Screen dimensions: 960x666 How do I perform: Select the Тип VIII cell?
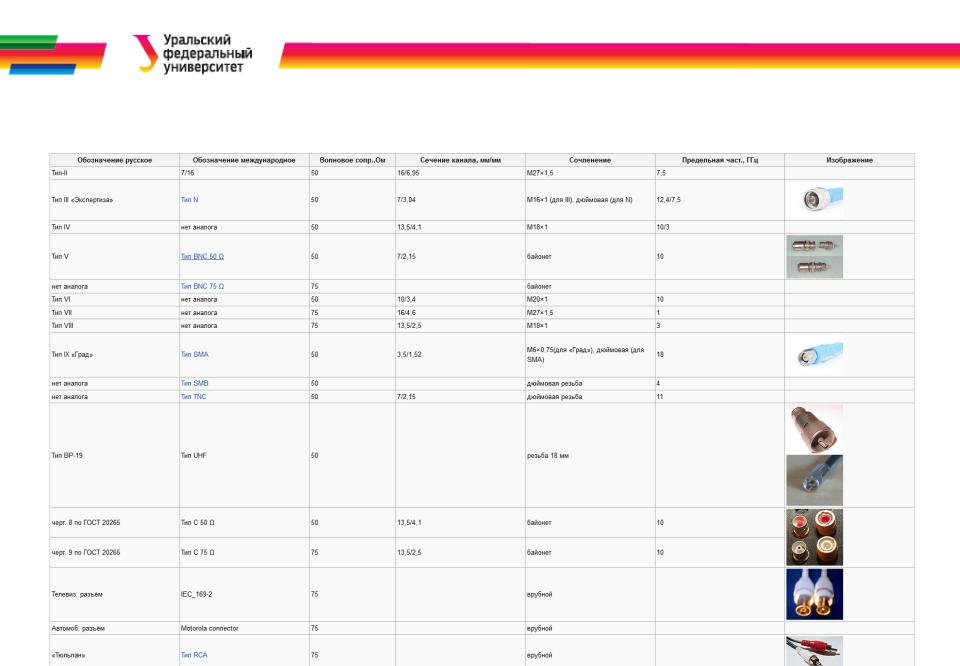(x=114, y=326)
